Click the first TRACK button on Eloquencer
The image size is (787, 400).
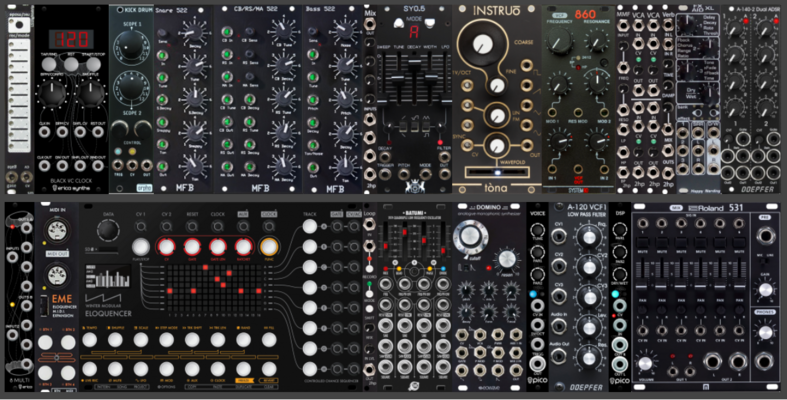pyautogui.click(x=310, y=227)
